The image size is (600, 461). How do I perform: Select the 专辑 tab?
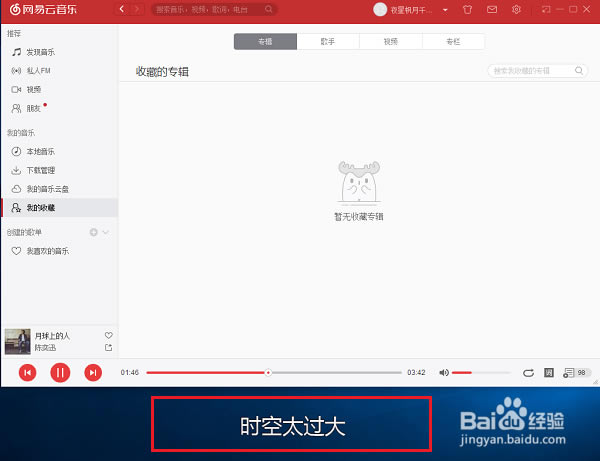265,41
